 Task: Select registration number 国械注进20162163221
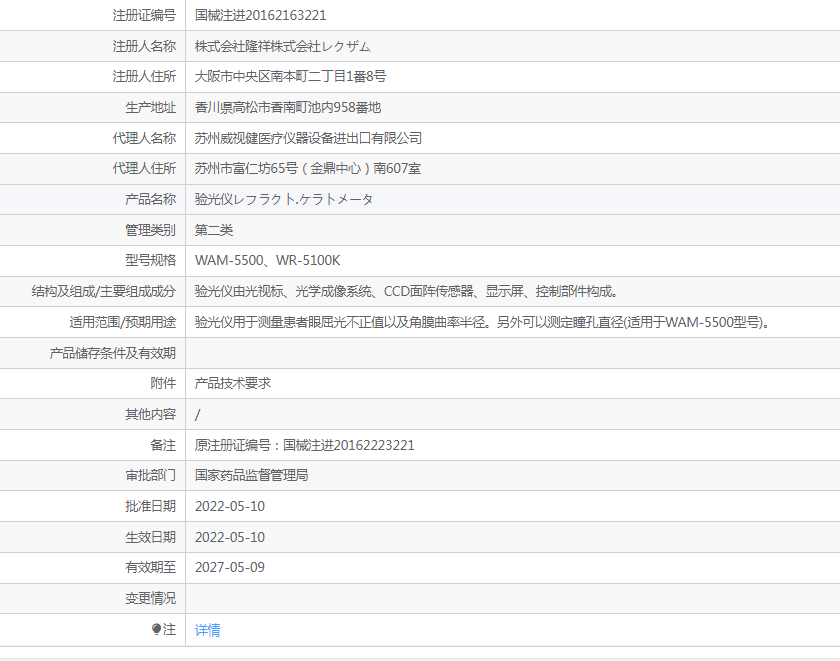click(260, 16)
